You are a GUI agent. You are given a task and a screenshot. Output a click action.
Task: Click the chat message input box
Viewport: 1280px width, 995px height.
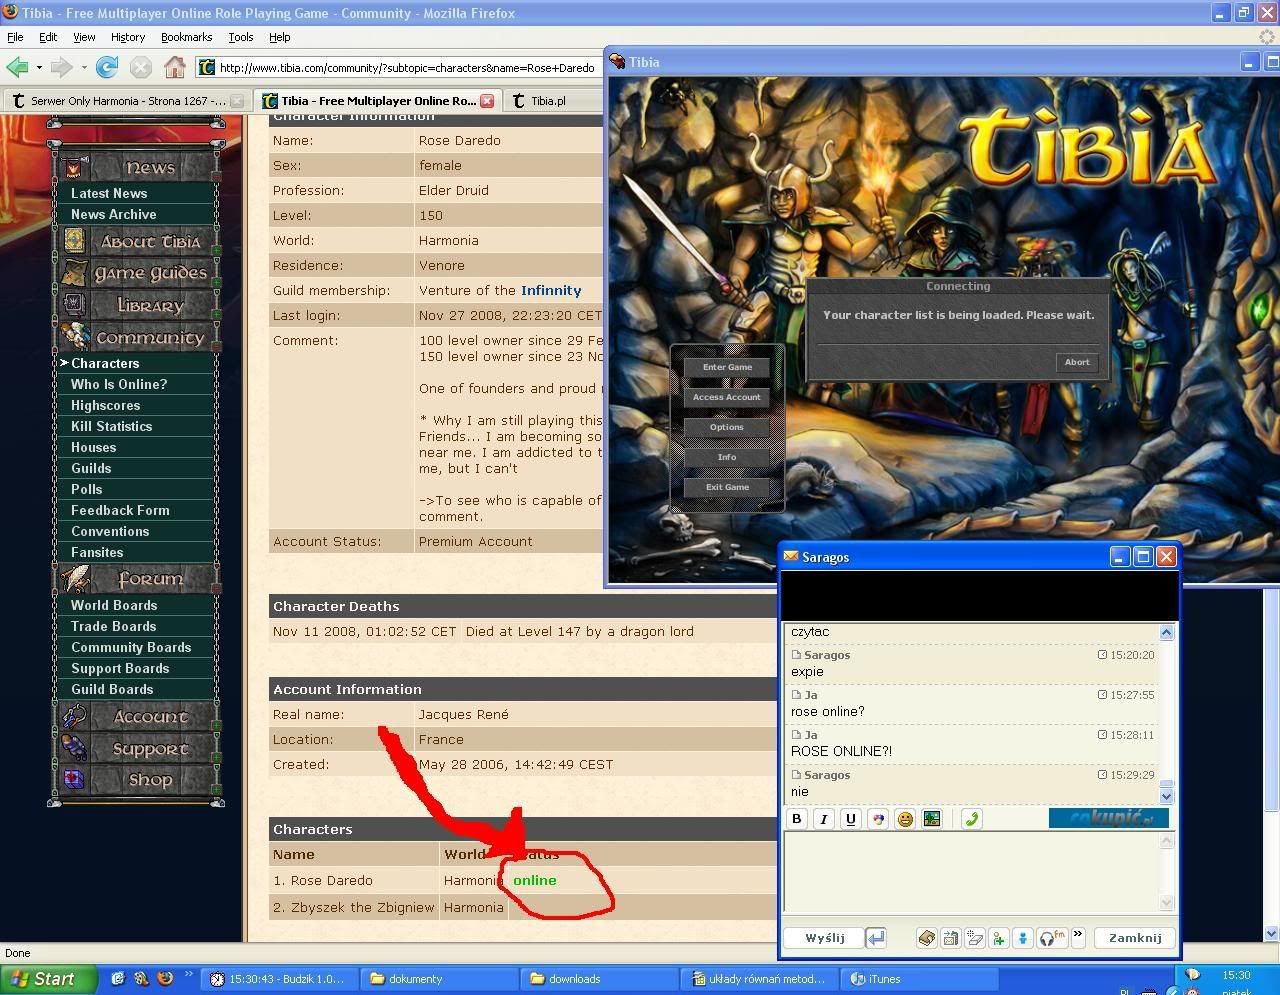tap(972, 871)
